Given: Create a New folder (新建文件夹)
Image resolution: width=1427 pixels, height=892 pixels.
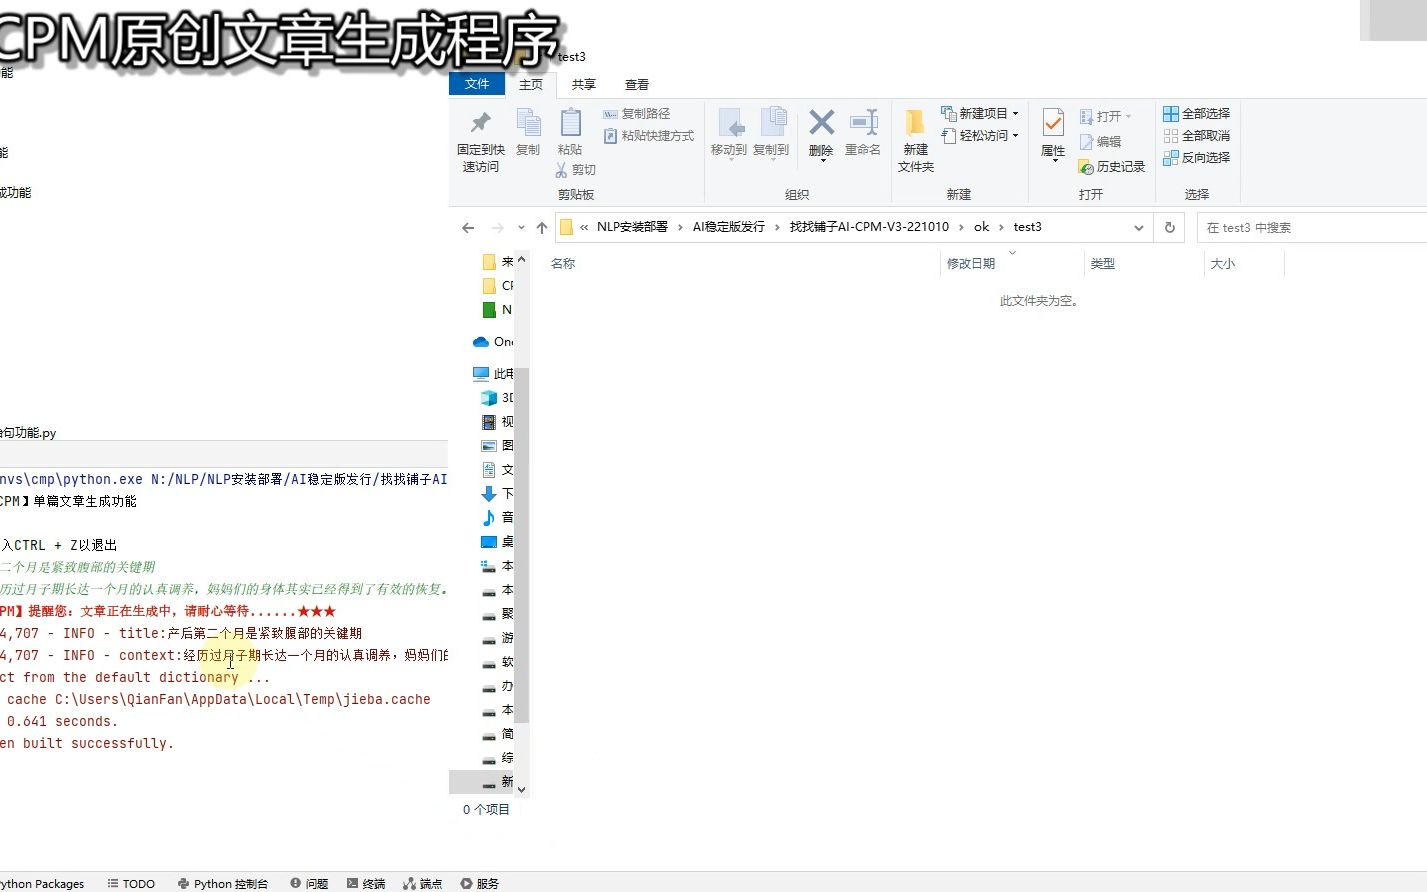Looking at the screenshot, I should [x=915, y=141].
